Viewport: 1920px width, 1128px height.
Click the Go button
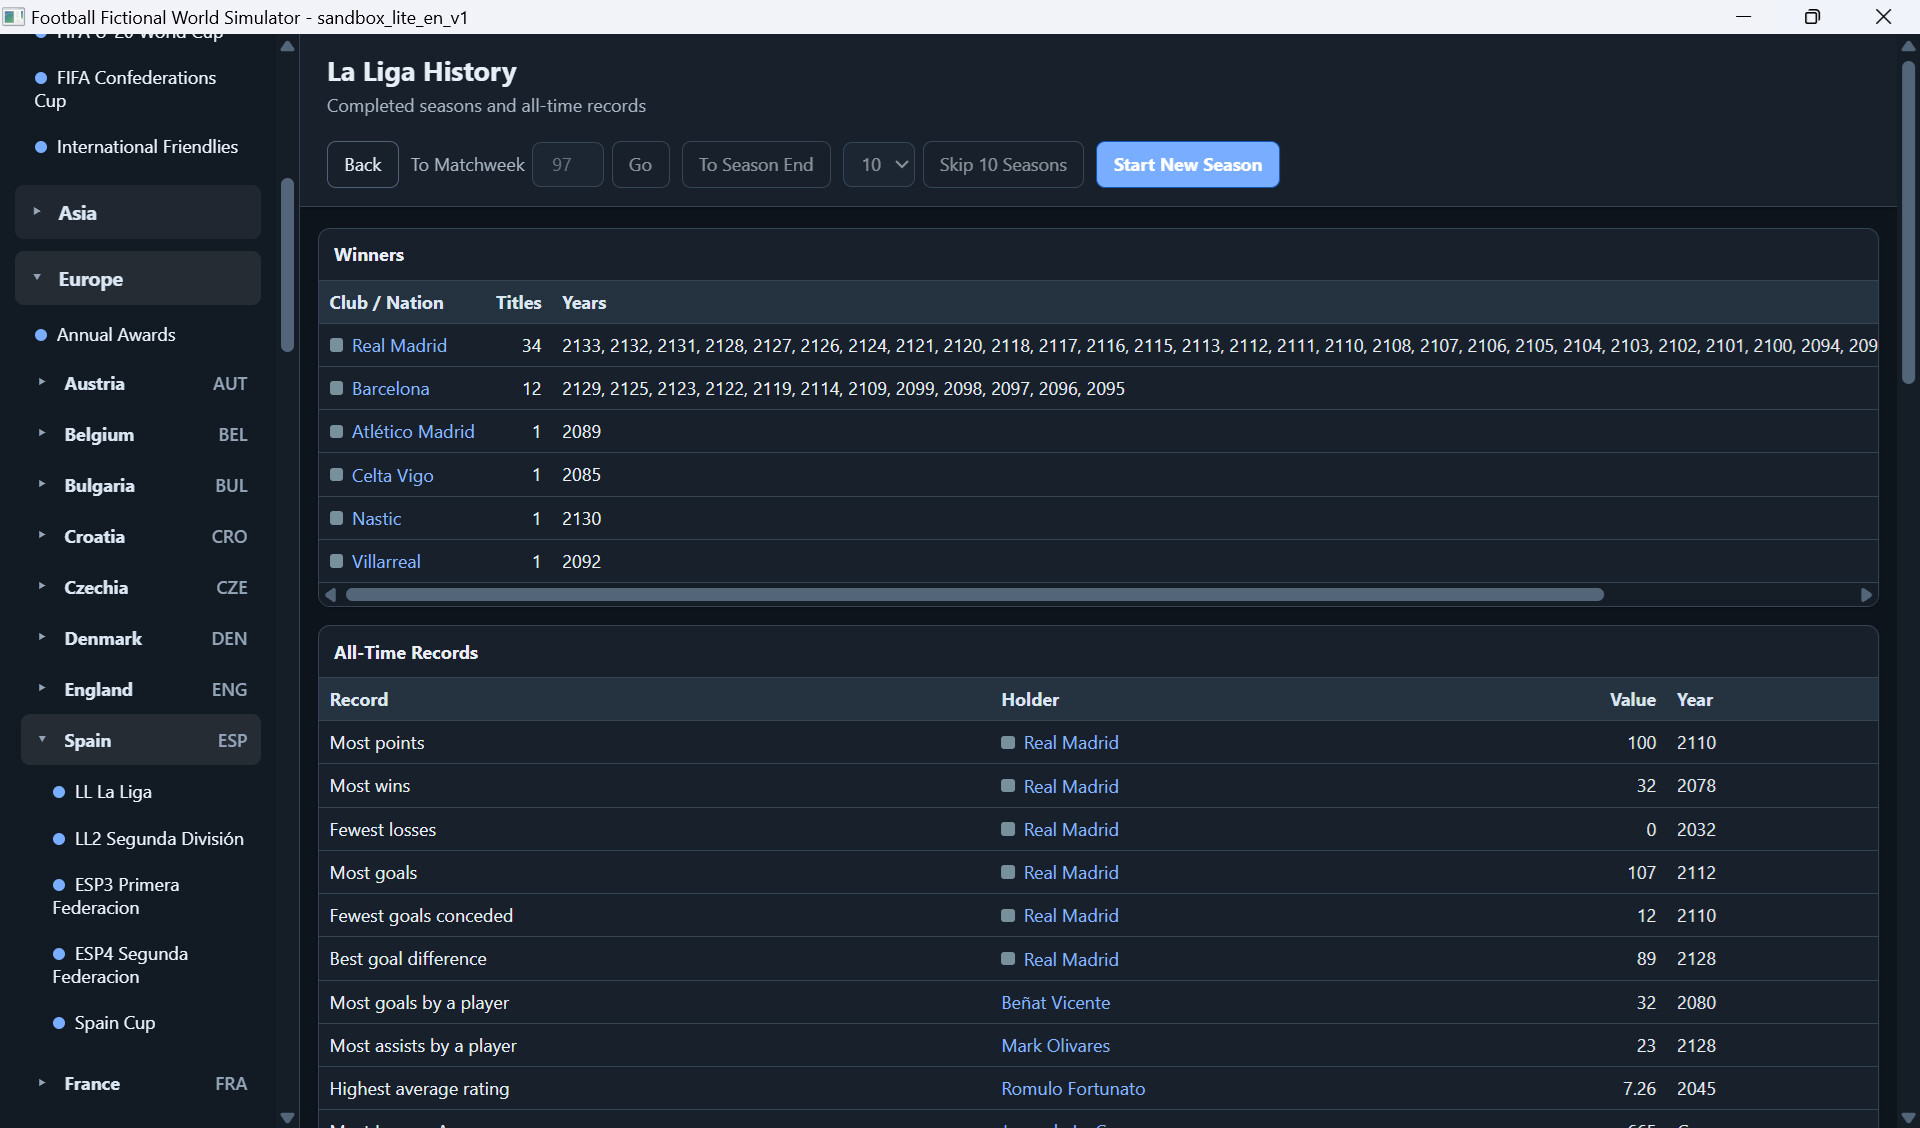click(640, 164)
